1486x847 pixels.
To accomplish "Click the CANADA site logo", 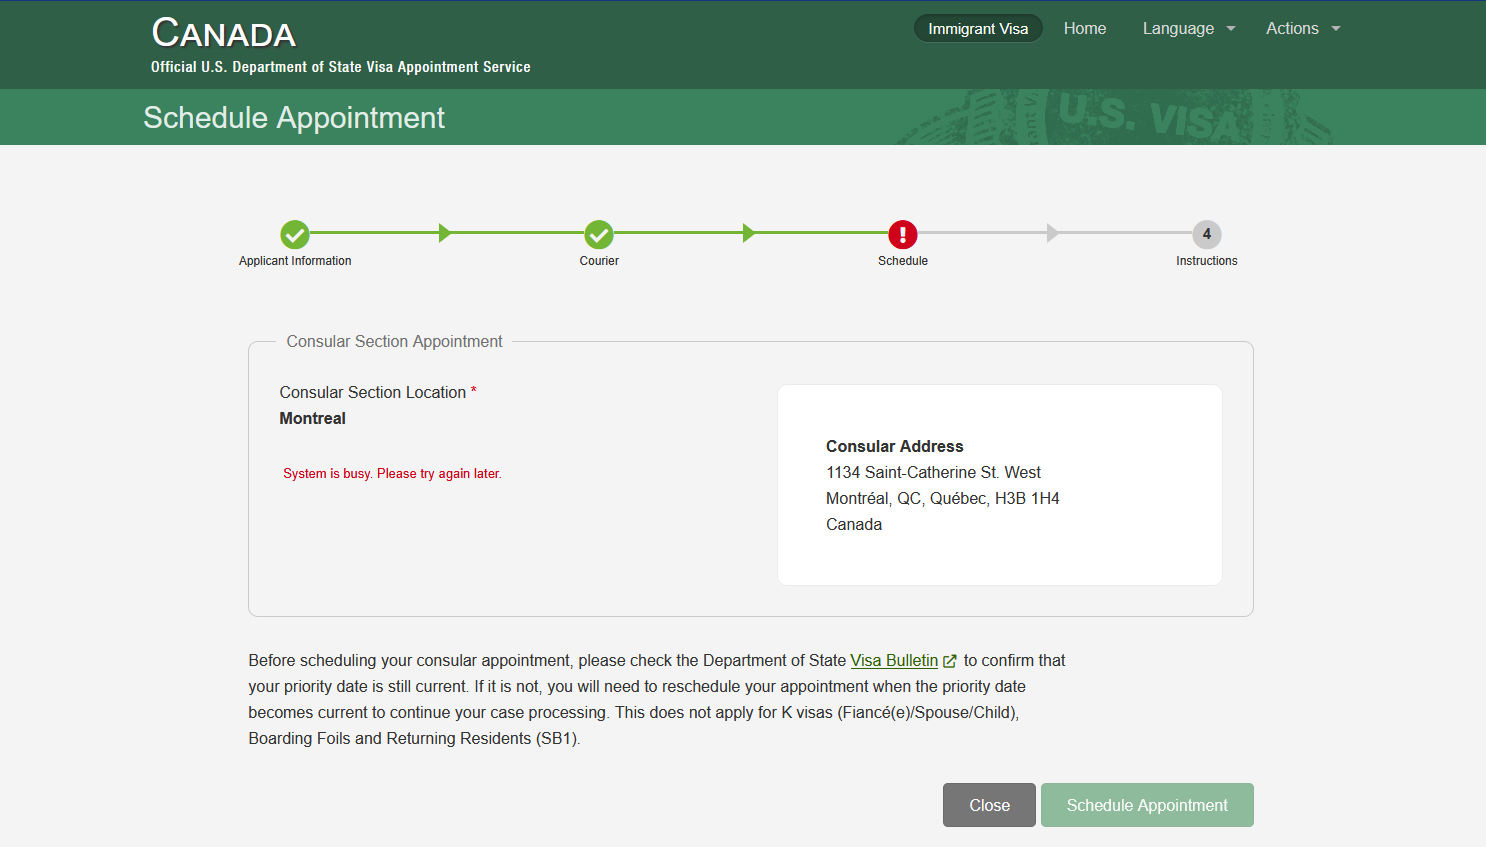I will click(x=224, y=34).
